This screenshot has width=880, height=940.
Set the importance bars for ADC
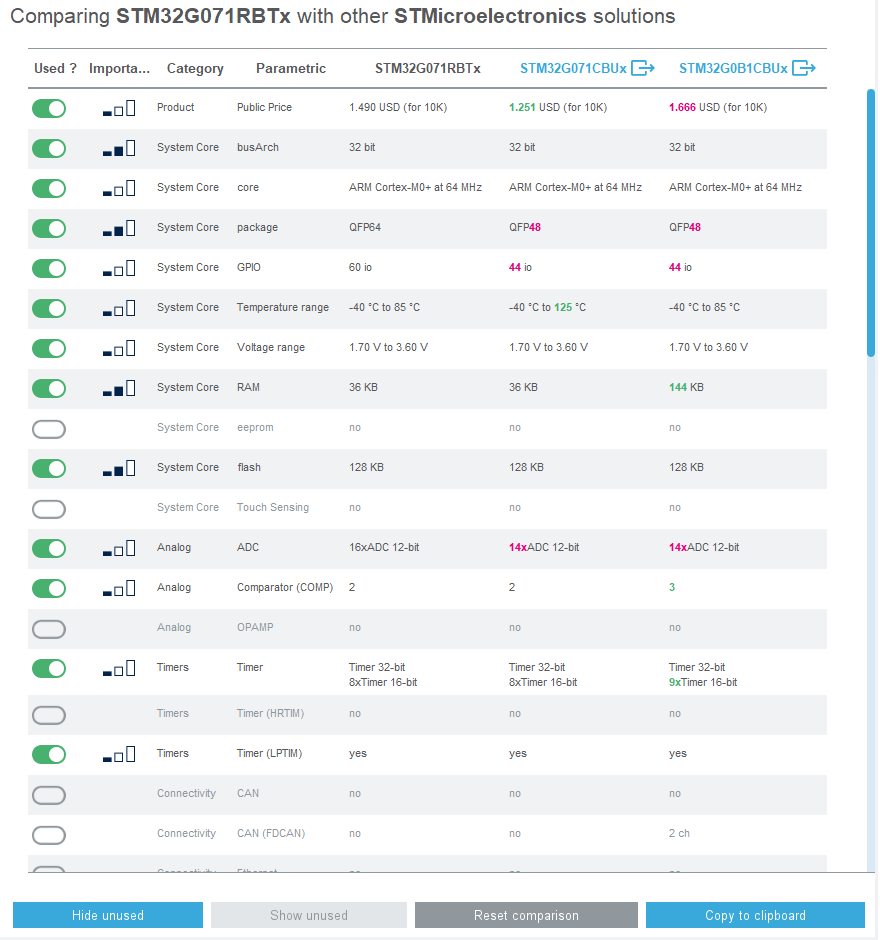(x=119, y=549)
